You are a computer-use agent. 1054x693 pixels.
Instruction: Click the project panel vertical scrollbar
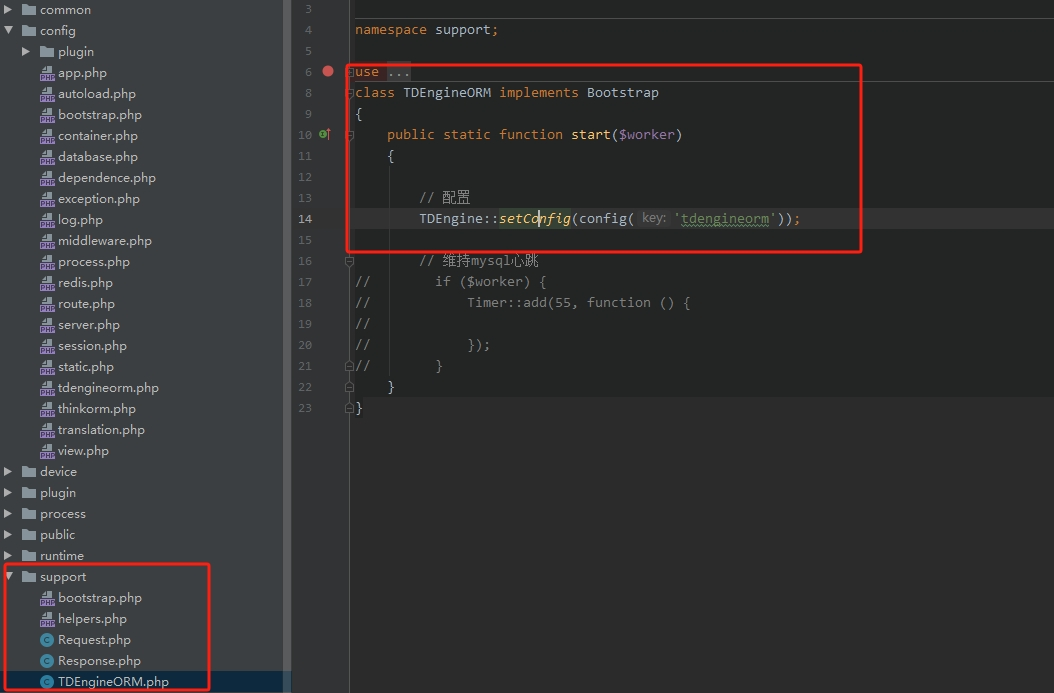[x=287, y=346]
